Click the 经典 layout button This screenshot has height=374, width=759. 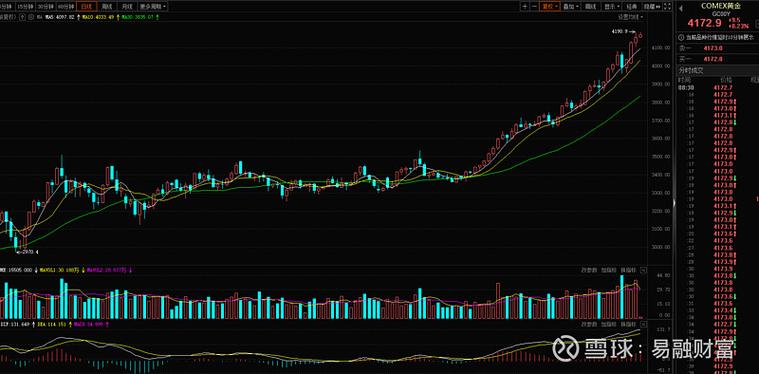click(x=631, y=7)
